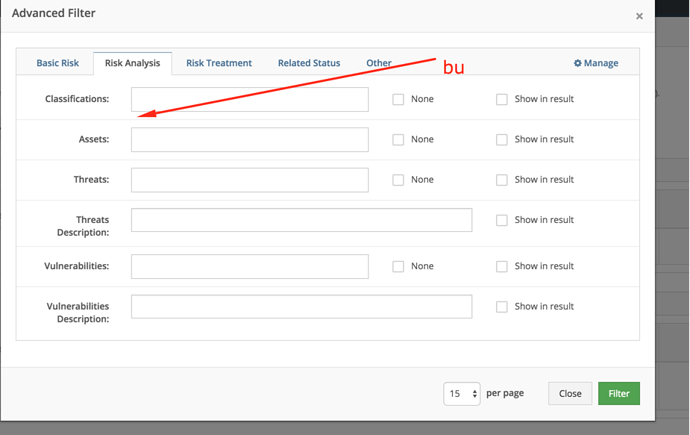This screenshot has width=690, height=435.
Task: Check None for Vulnerabilities
Action: click(398, 267)
